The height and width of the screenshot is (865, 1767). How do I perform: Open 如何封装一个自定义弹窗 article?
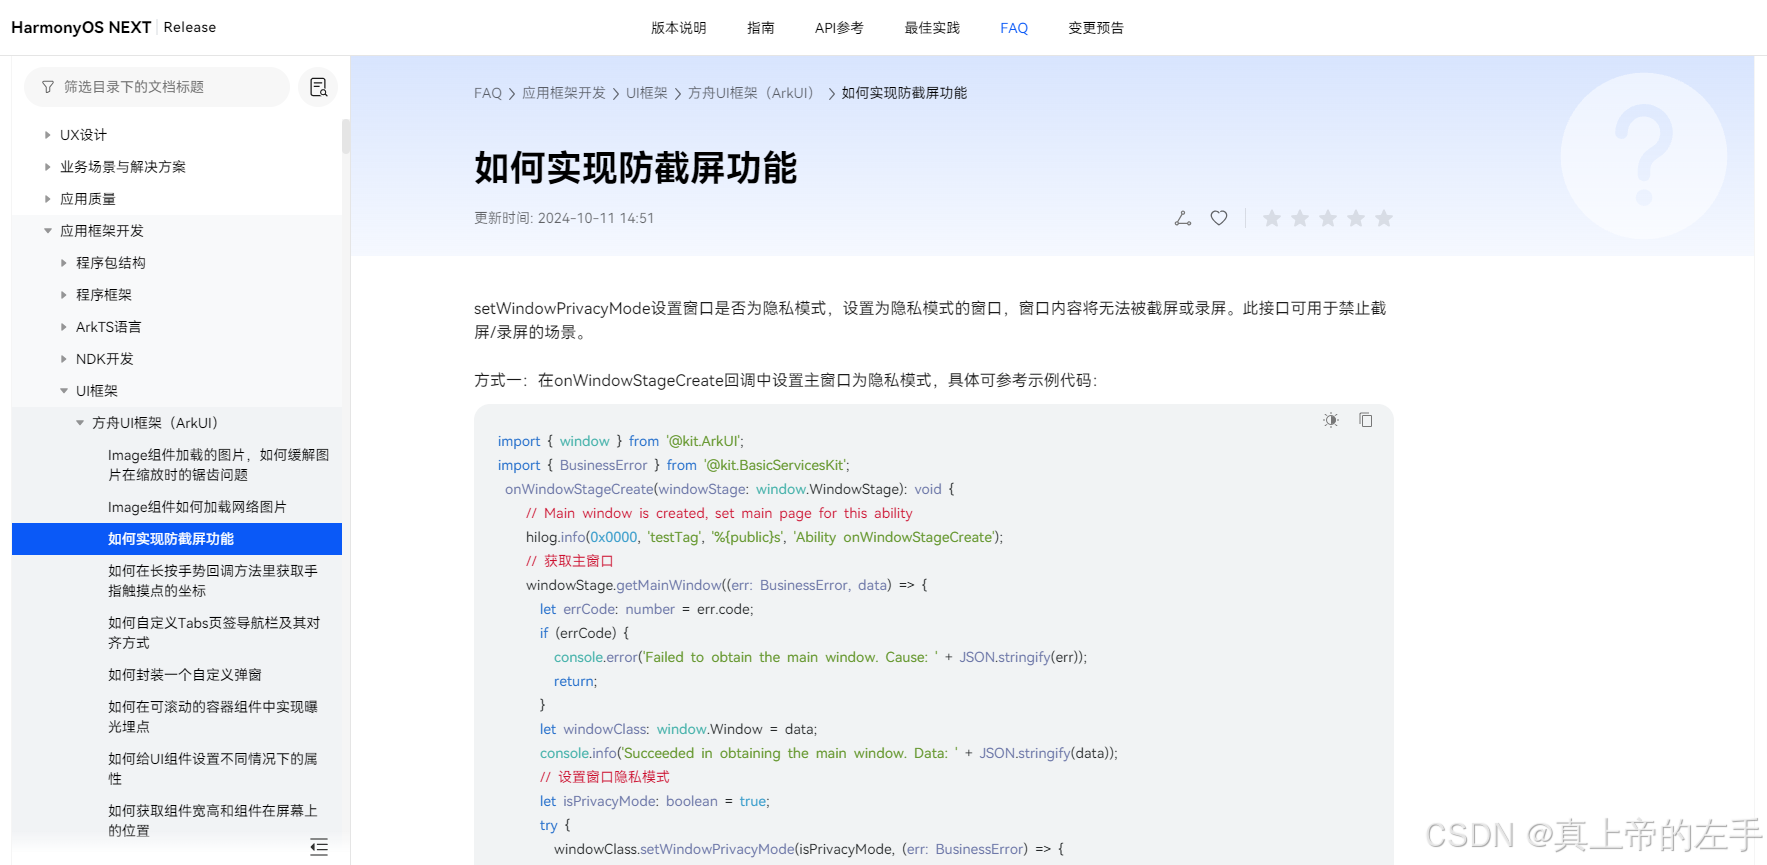(x=185, y=675)
